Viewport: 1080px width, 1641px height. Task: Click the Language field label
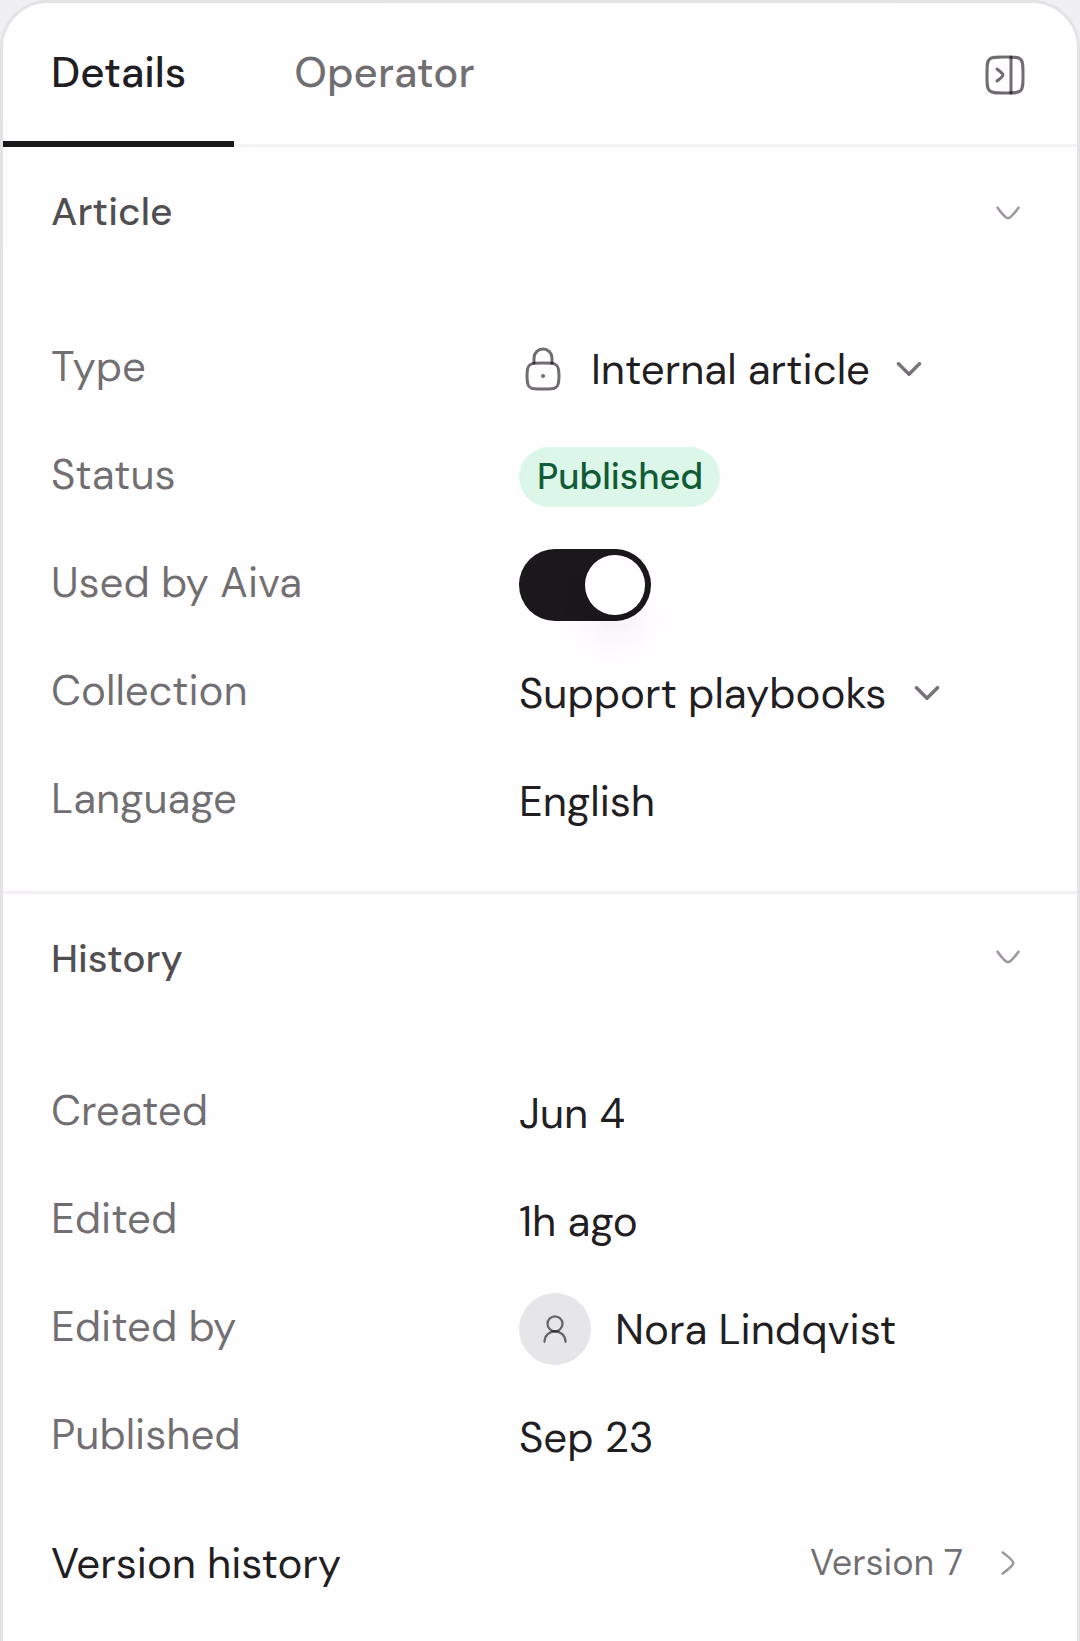tap(144, 801)
